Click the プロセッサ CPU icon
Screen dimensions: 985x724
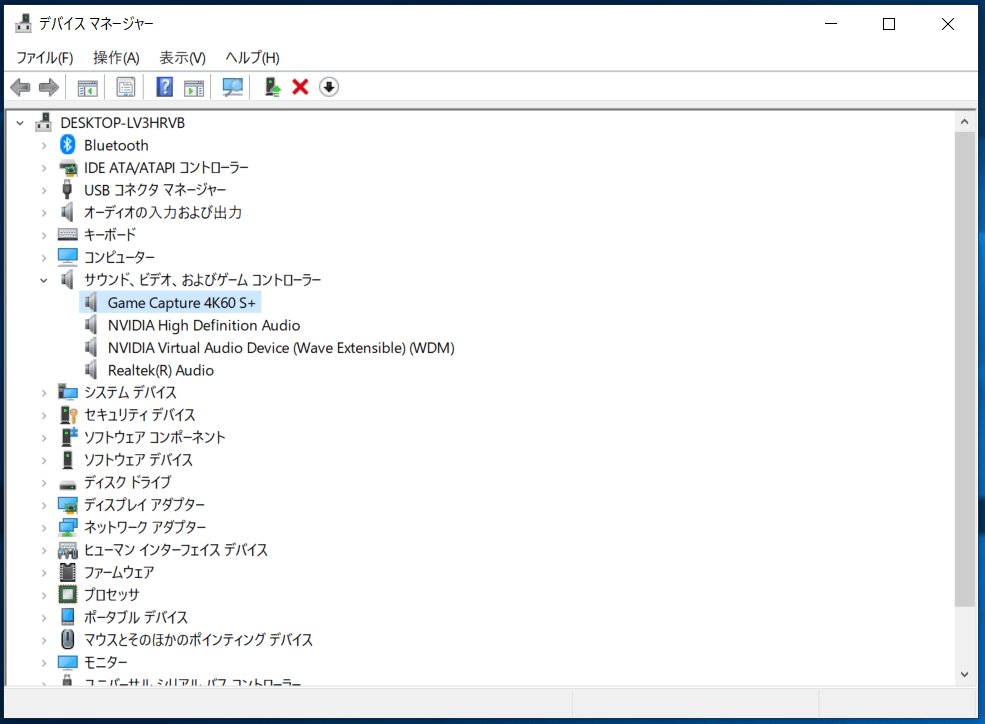(67, 595)
